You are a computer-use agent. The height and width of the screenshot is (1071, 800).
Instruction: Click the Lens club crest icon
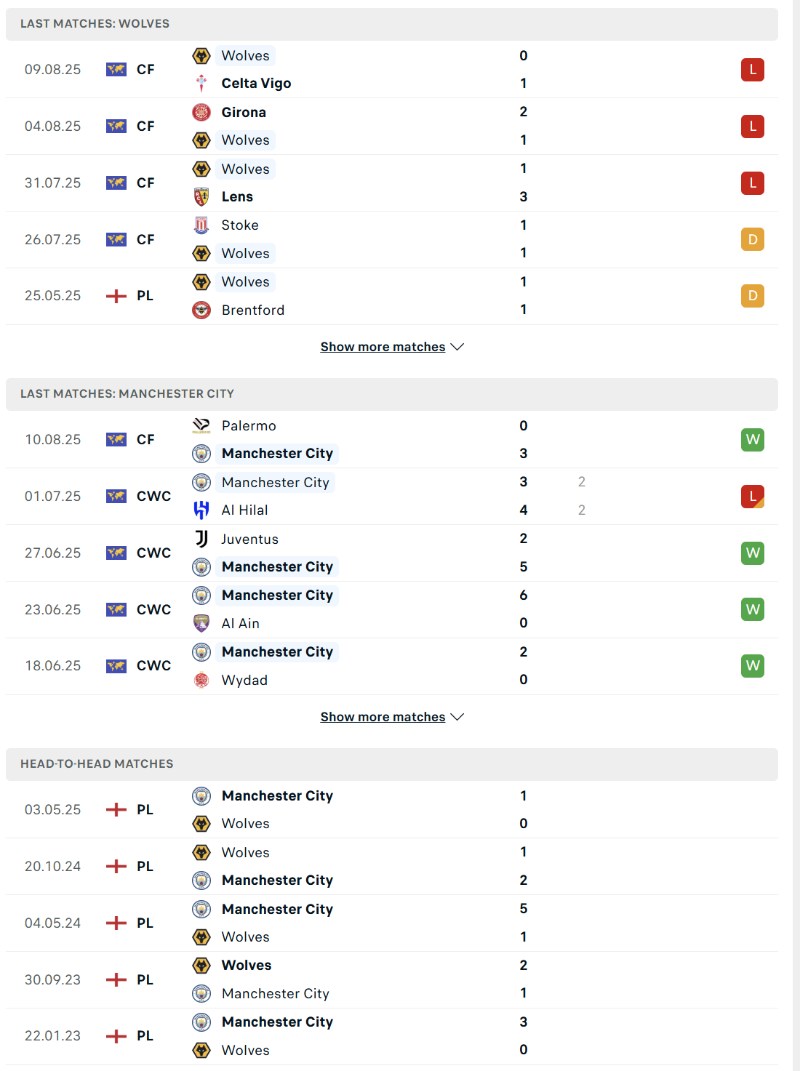pyautogui.click(x=201, y=197)
